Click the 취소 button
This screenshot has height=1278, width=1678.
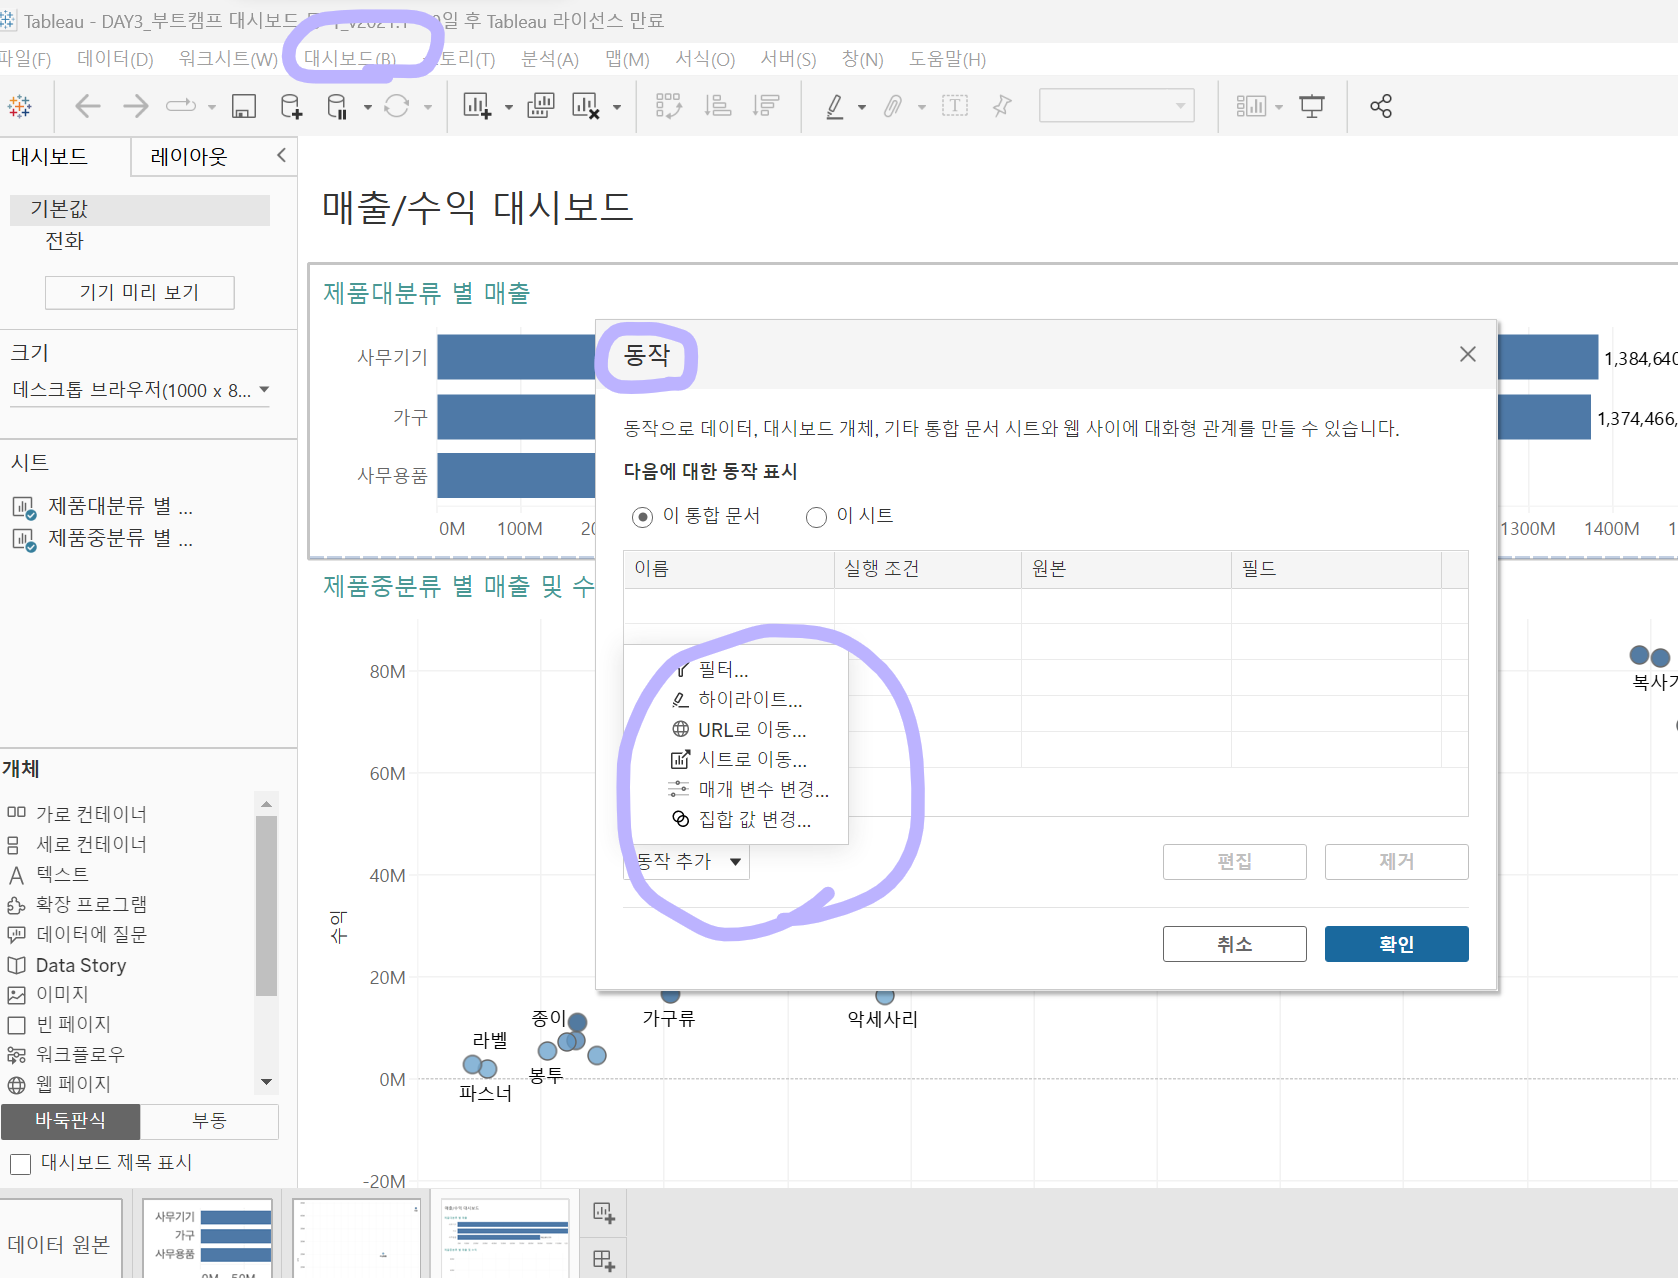coord(1234,944)
